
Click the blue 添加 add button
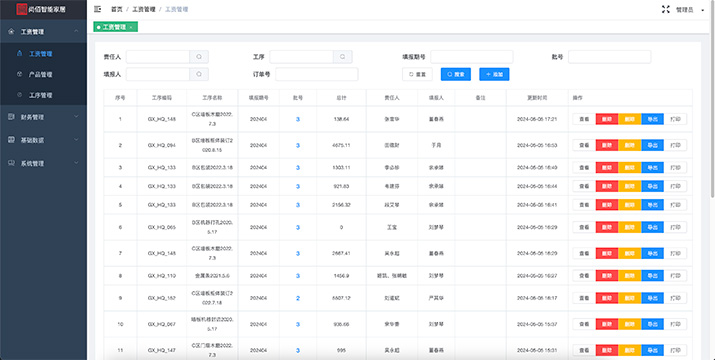click(494, 74)
